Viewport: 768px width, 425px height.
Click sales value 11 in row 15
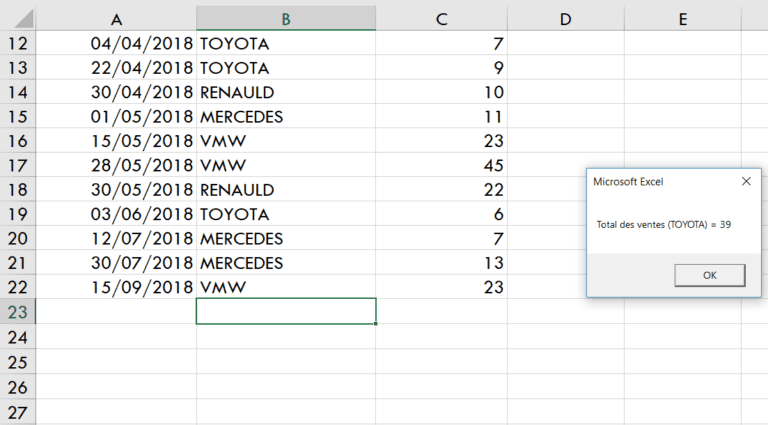(x=441, y=117)
